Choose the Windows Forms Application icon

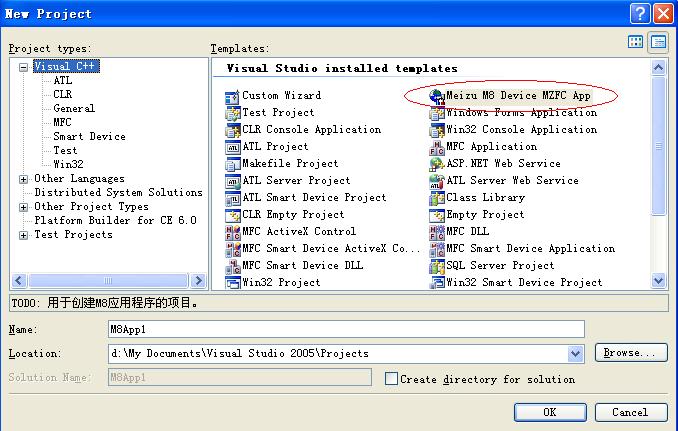coord(437,113)
